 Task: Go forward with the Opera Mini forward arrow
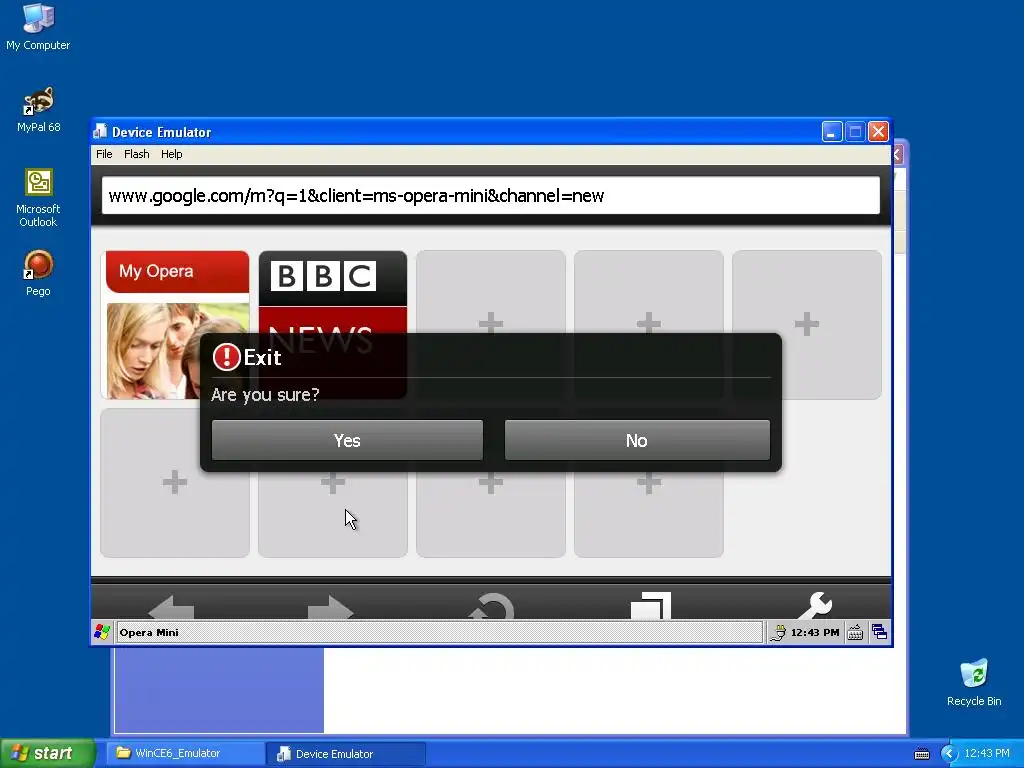(x=330, y=606)
